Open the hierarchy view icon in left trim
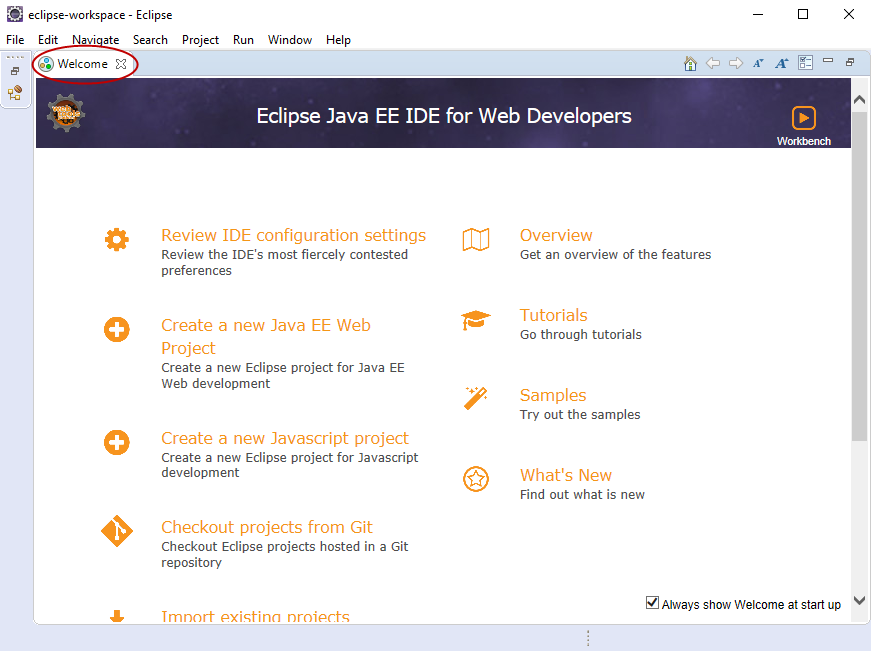 (x=15, y=92)
